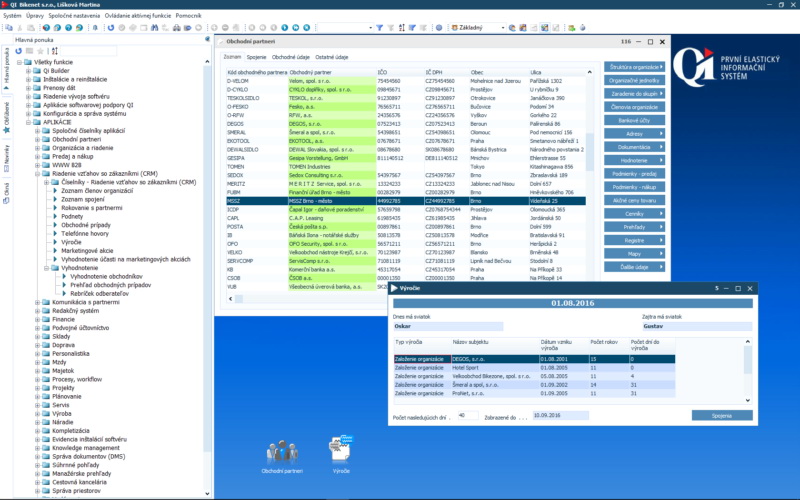Image resolution: width=800 pixels, height=500 pixels.
Task: Click the Všetky funkcie folder icon
Action: click(28, 62)
